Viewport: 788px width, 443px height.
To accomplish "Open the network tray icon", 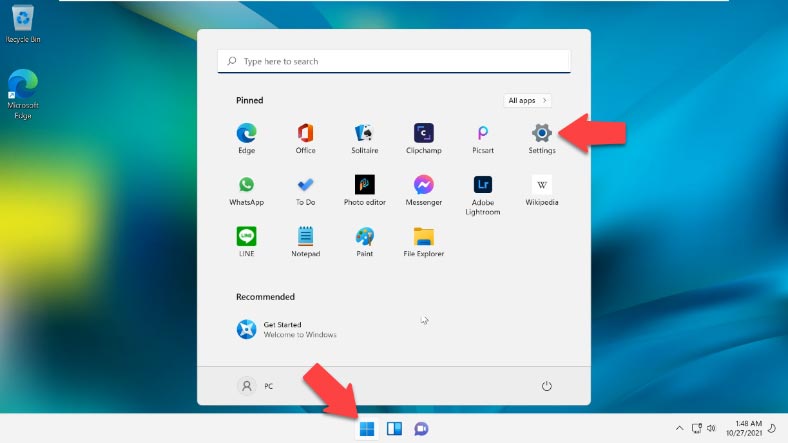I will 697,428.
